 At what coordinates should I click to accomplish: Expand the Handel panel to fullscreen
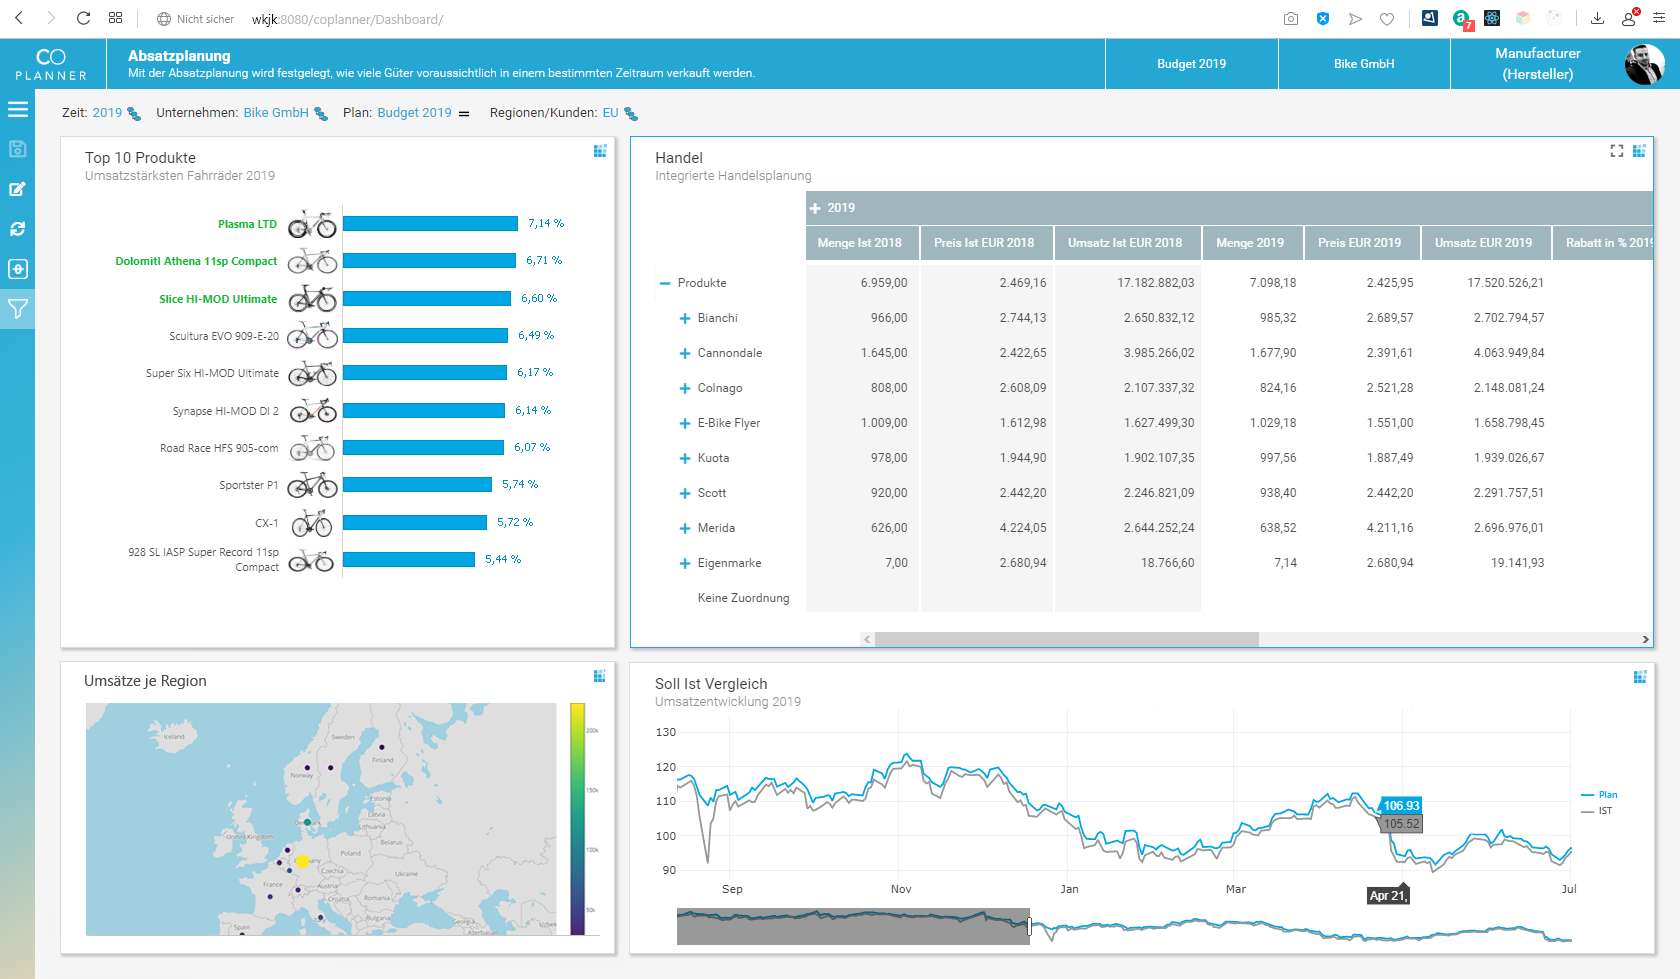(x=1616, y=151)
